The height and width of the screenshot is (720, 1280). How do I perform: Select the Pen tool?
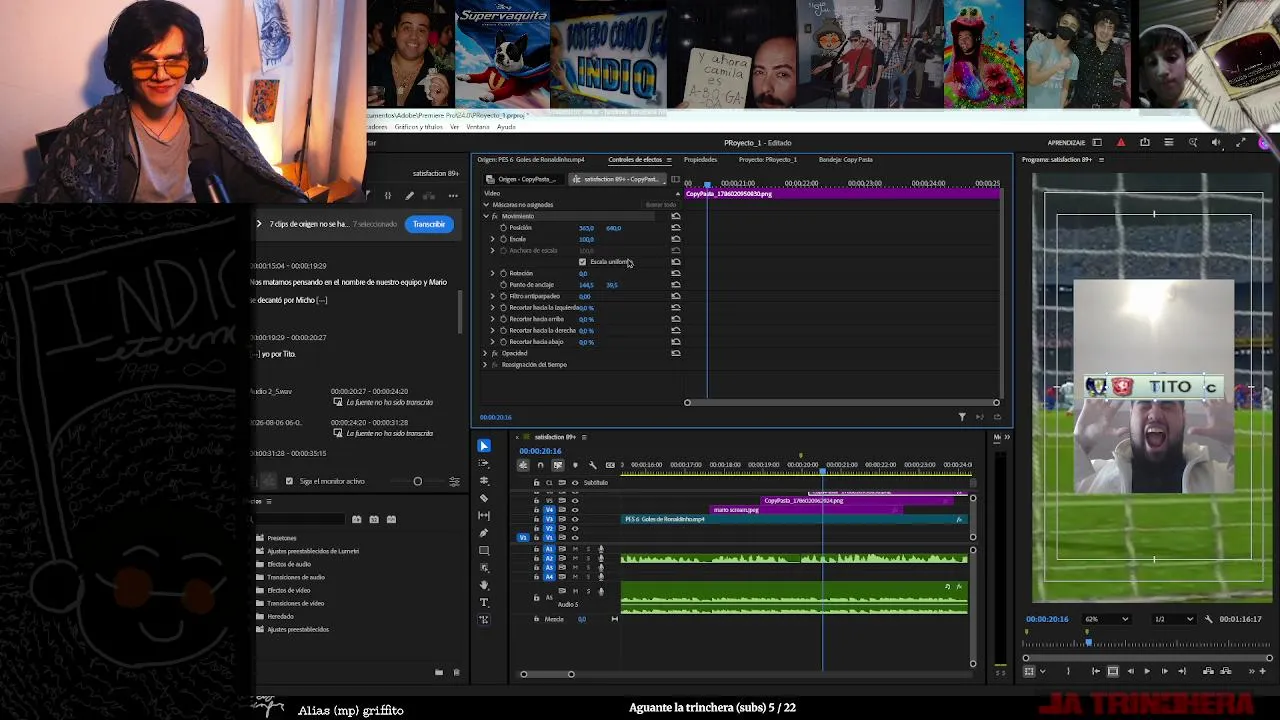point(484,533)
